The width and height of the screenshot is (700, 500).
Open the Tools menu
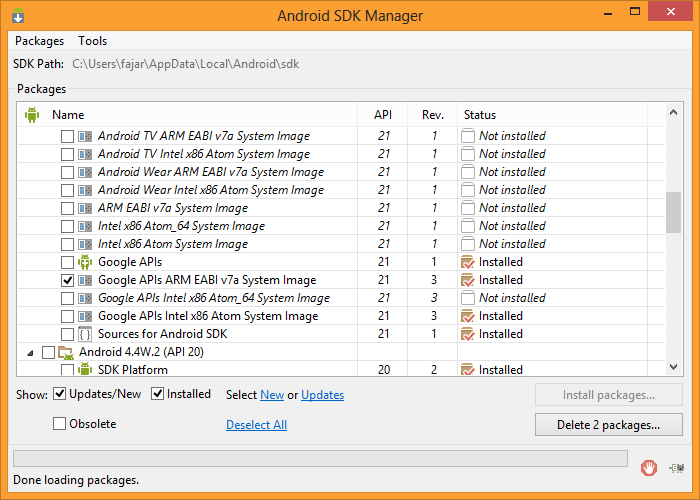93,41
